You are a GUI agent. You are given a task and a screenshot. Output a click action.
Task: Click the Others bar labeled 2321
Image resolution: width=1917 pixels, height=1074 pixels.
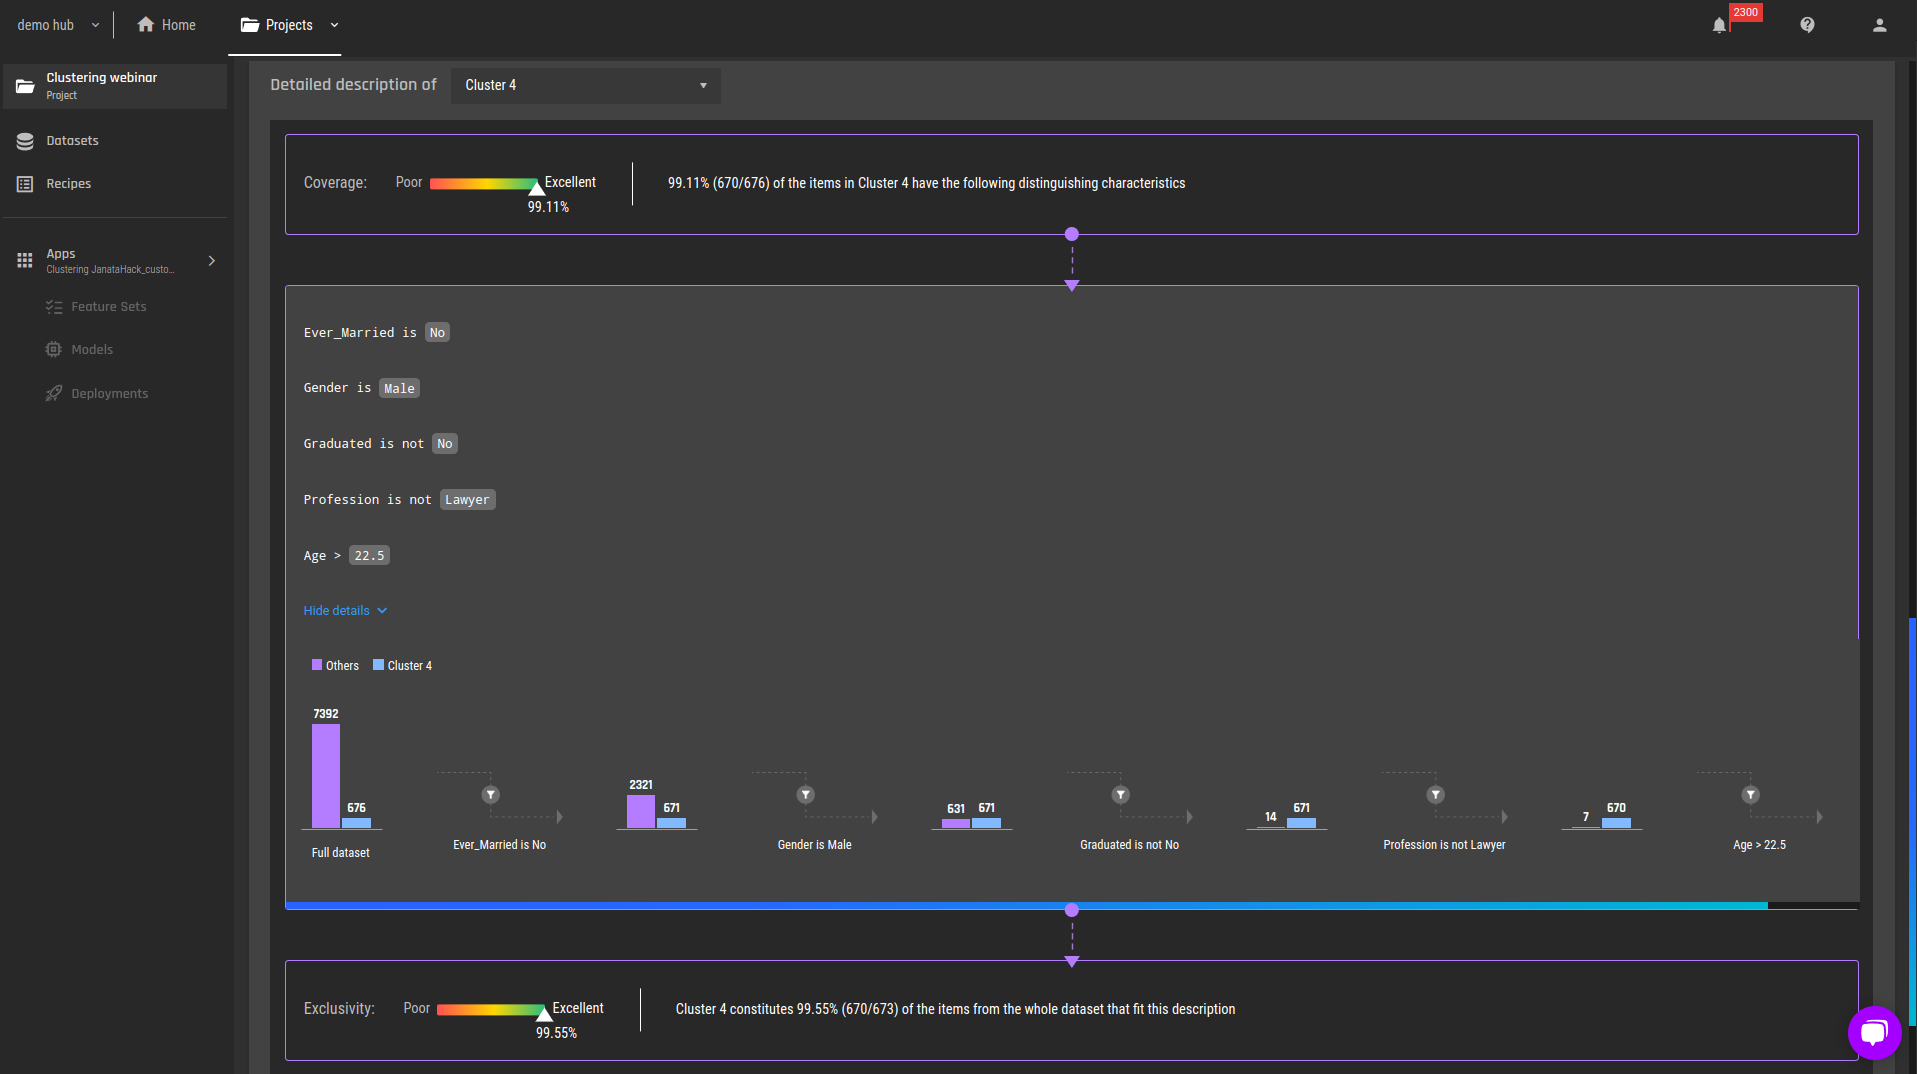click(x=641, y=811)
